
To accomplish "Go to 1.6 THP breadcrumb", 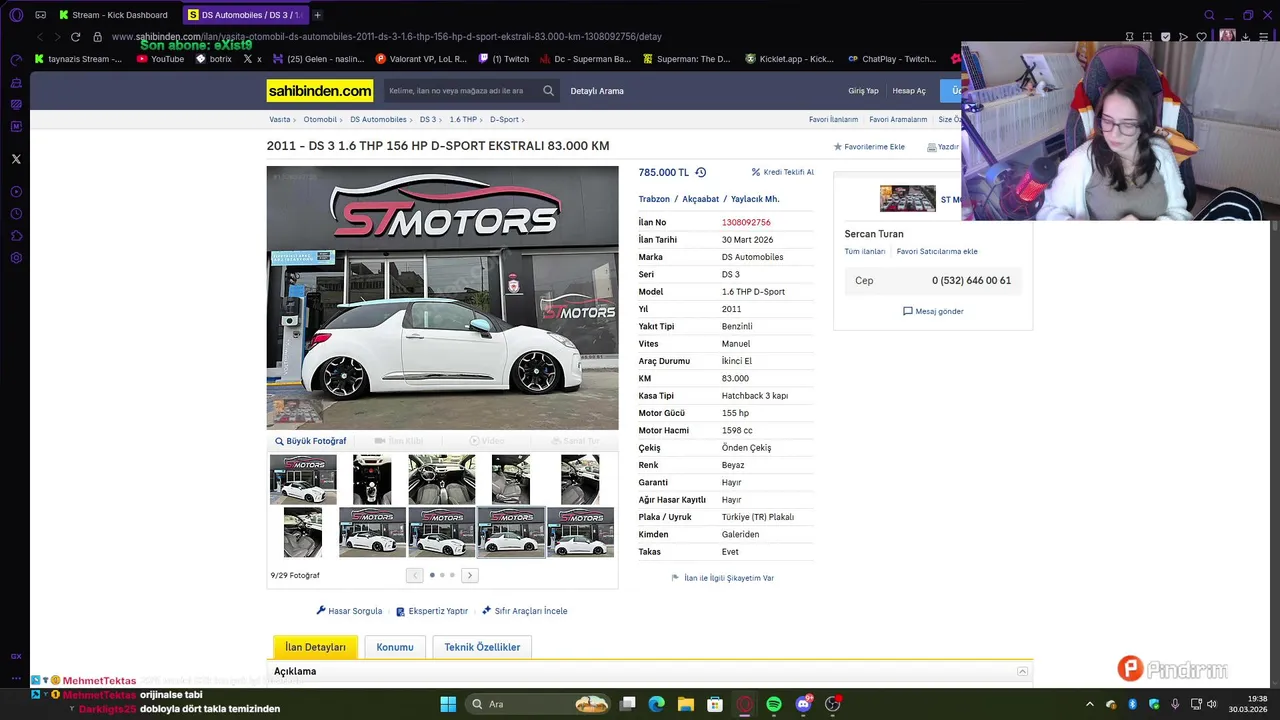I will pyautogui.click(x=463, y=120).
